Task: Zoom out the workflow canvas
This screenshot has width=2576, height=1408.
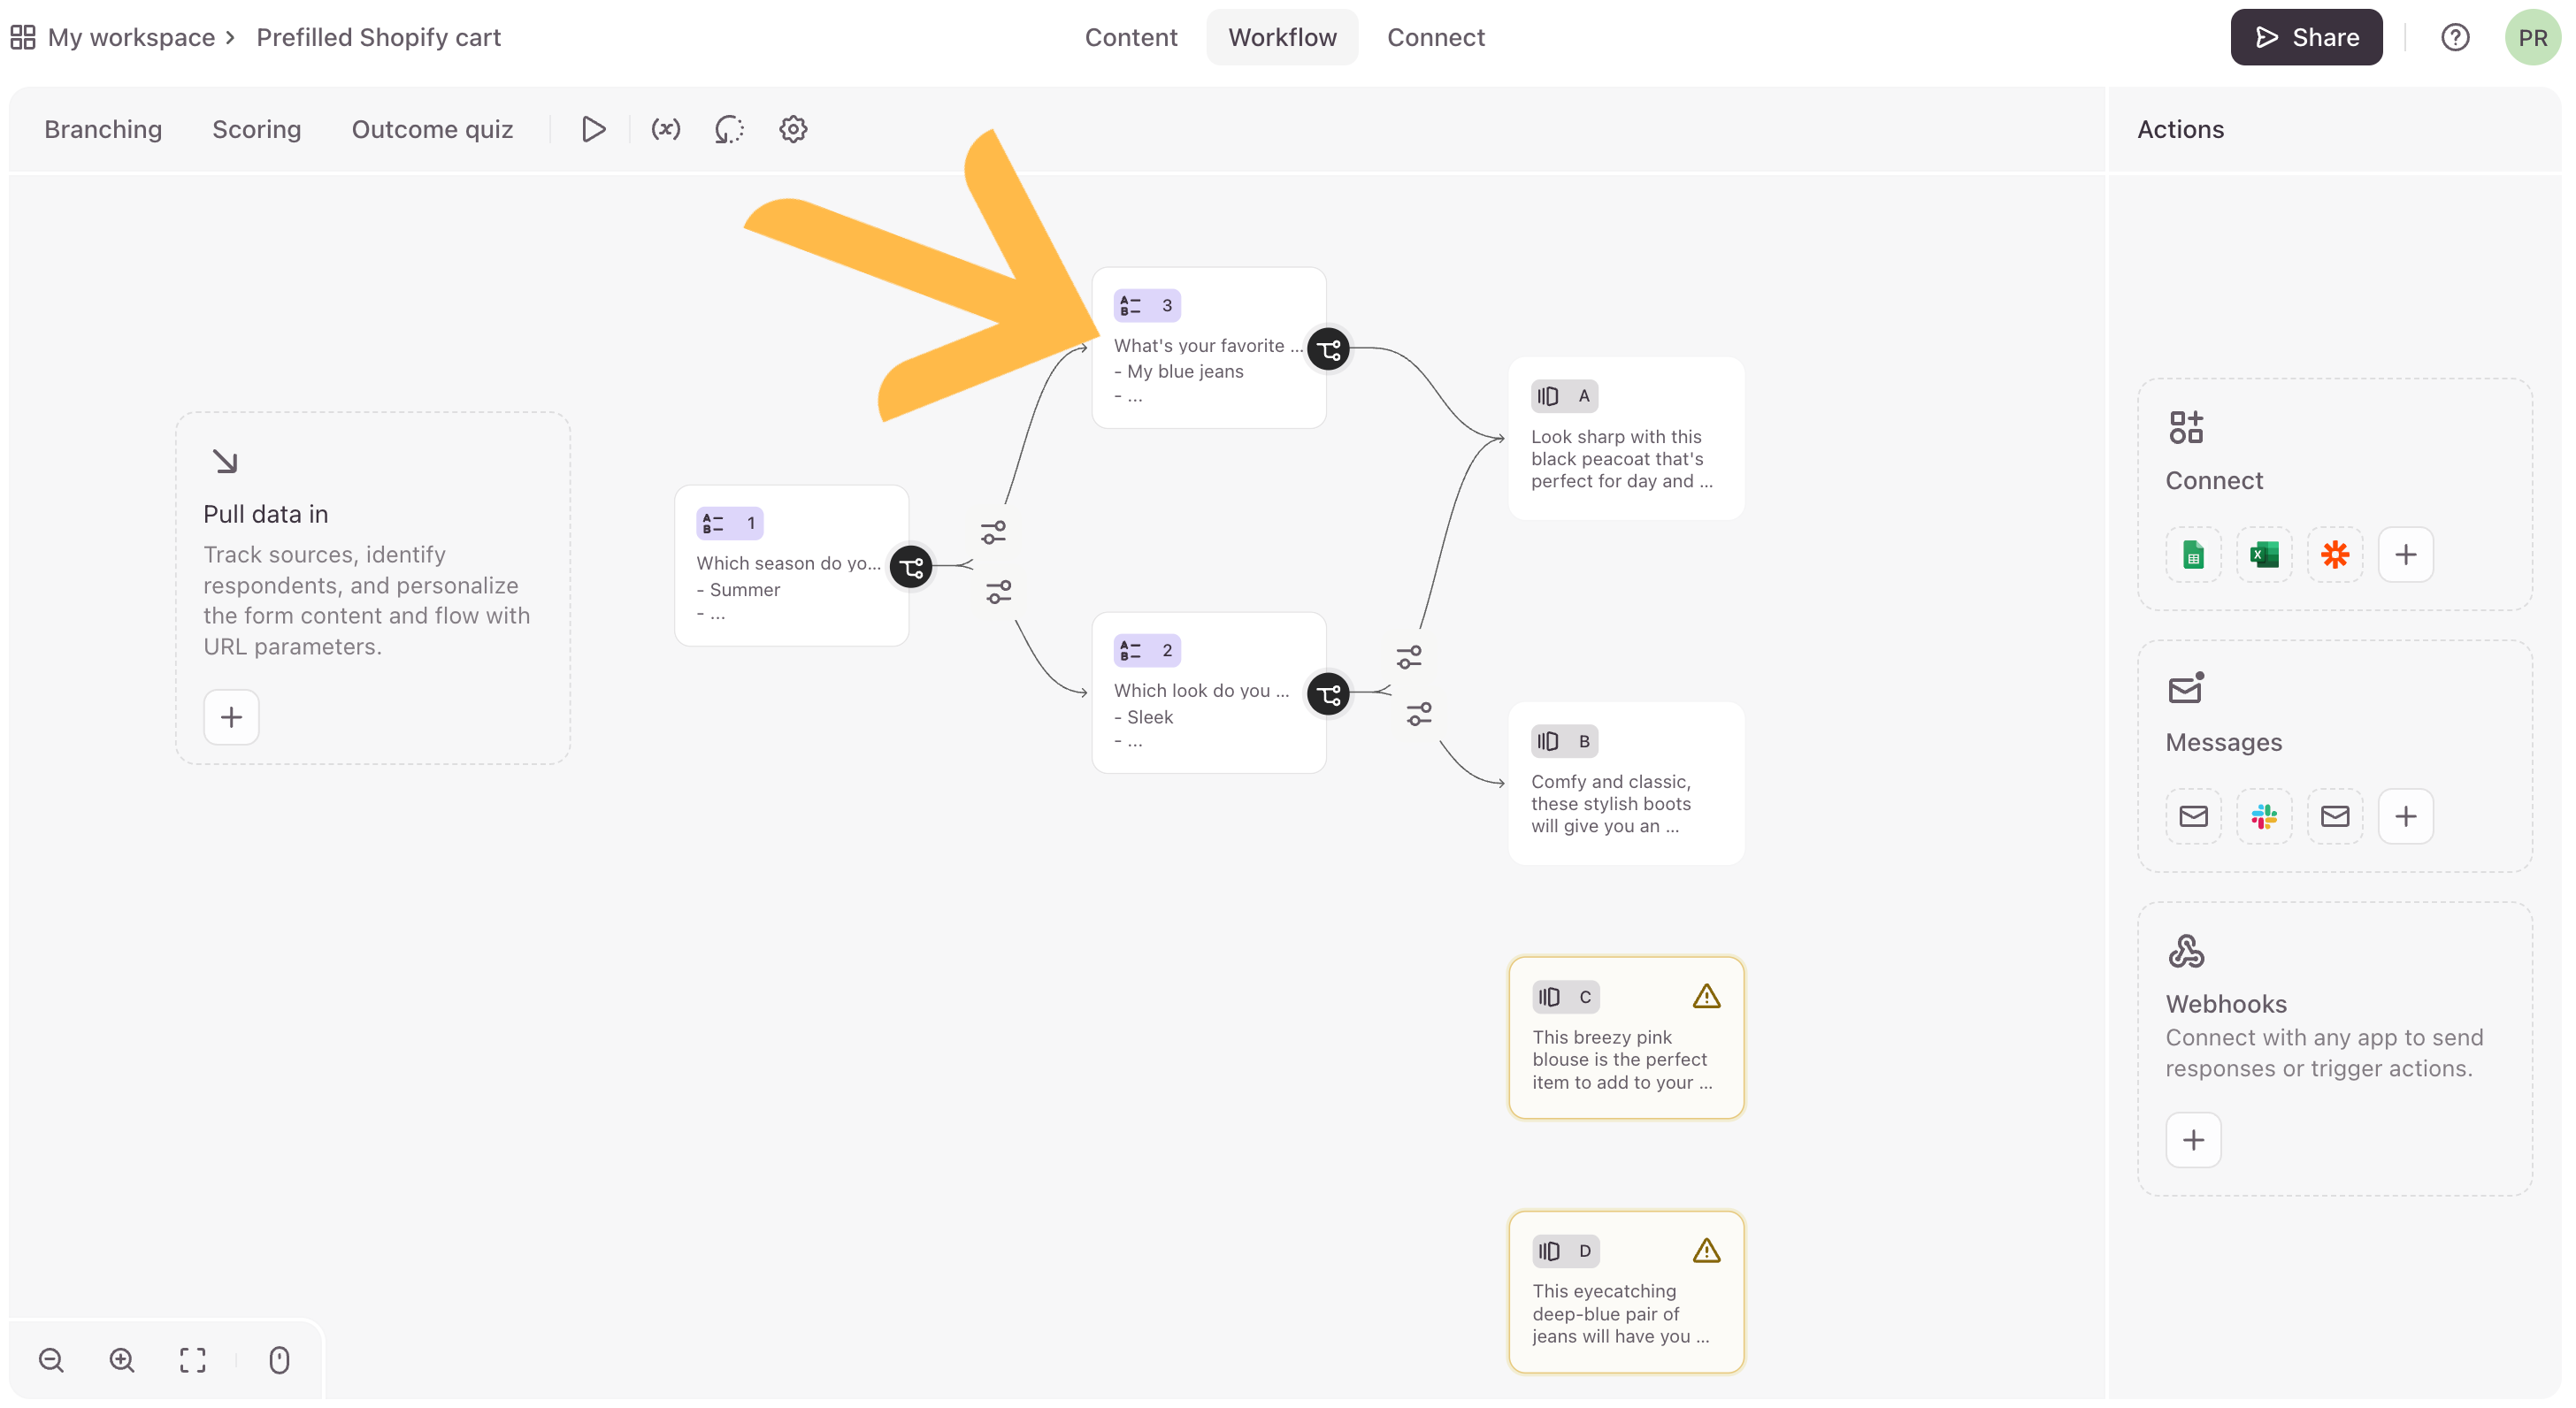Action: (x=51, y=1360)
